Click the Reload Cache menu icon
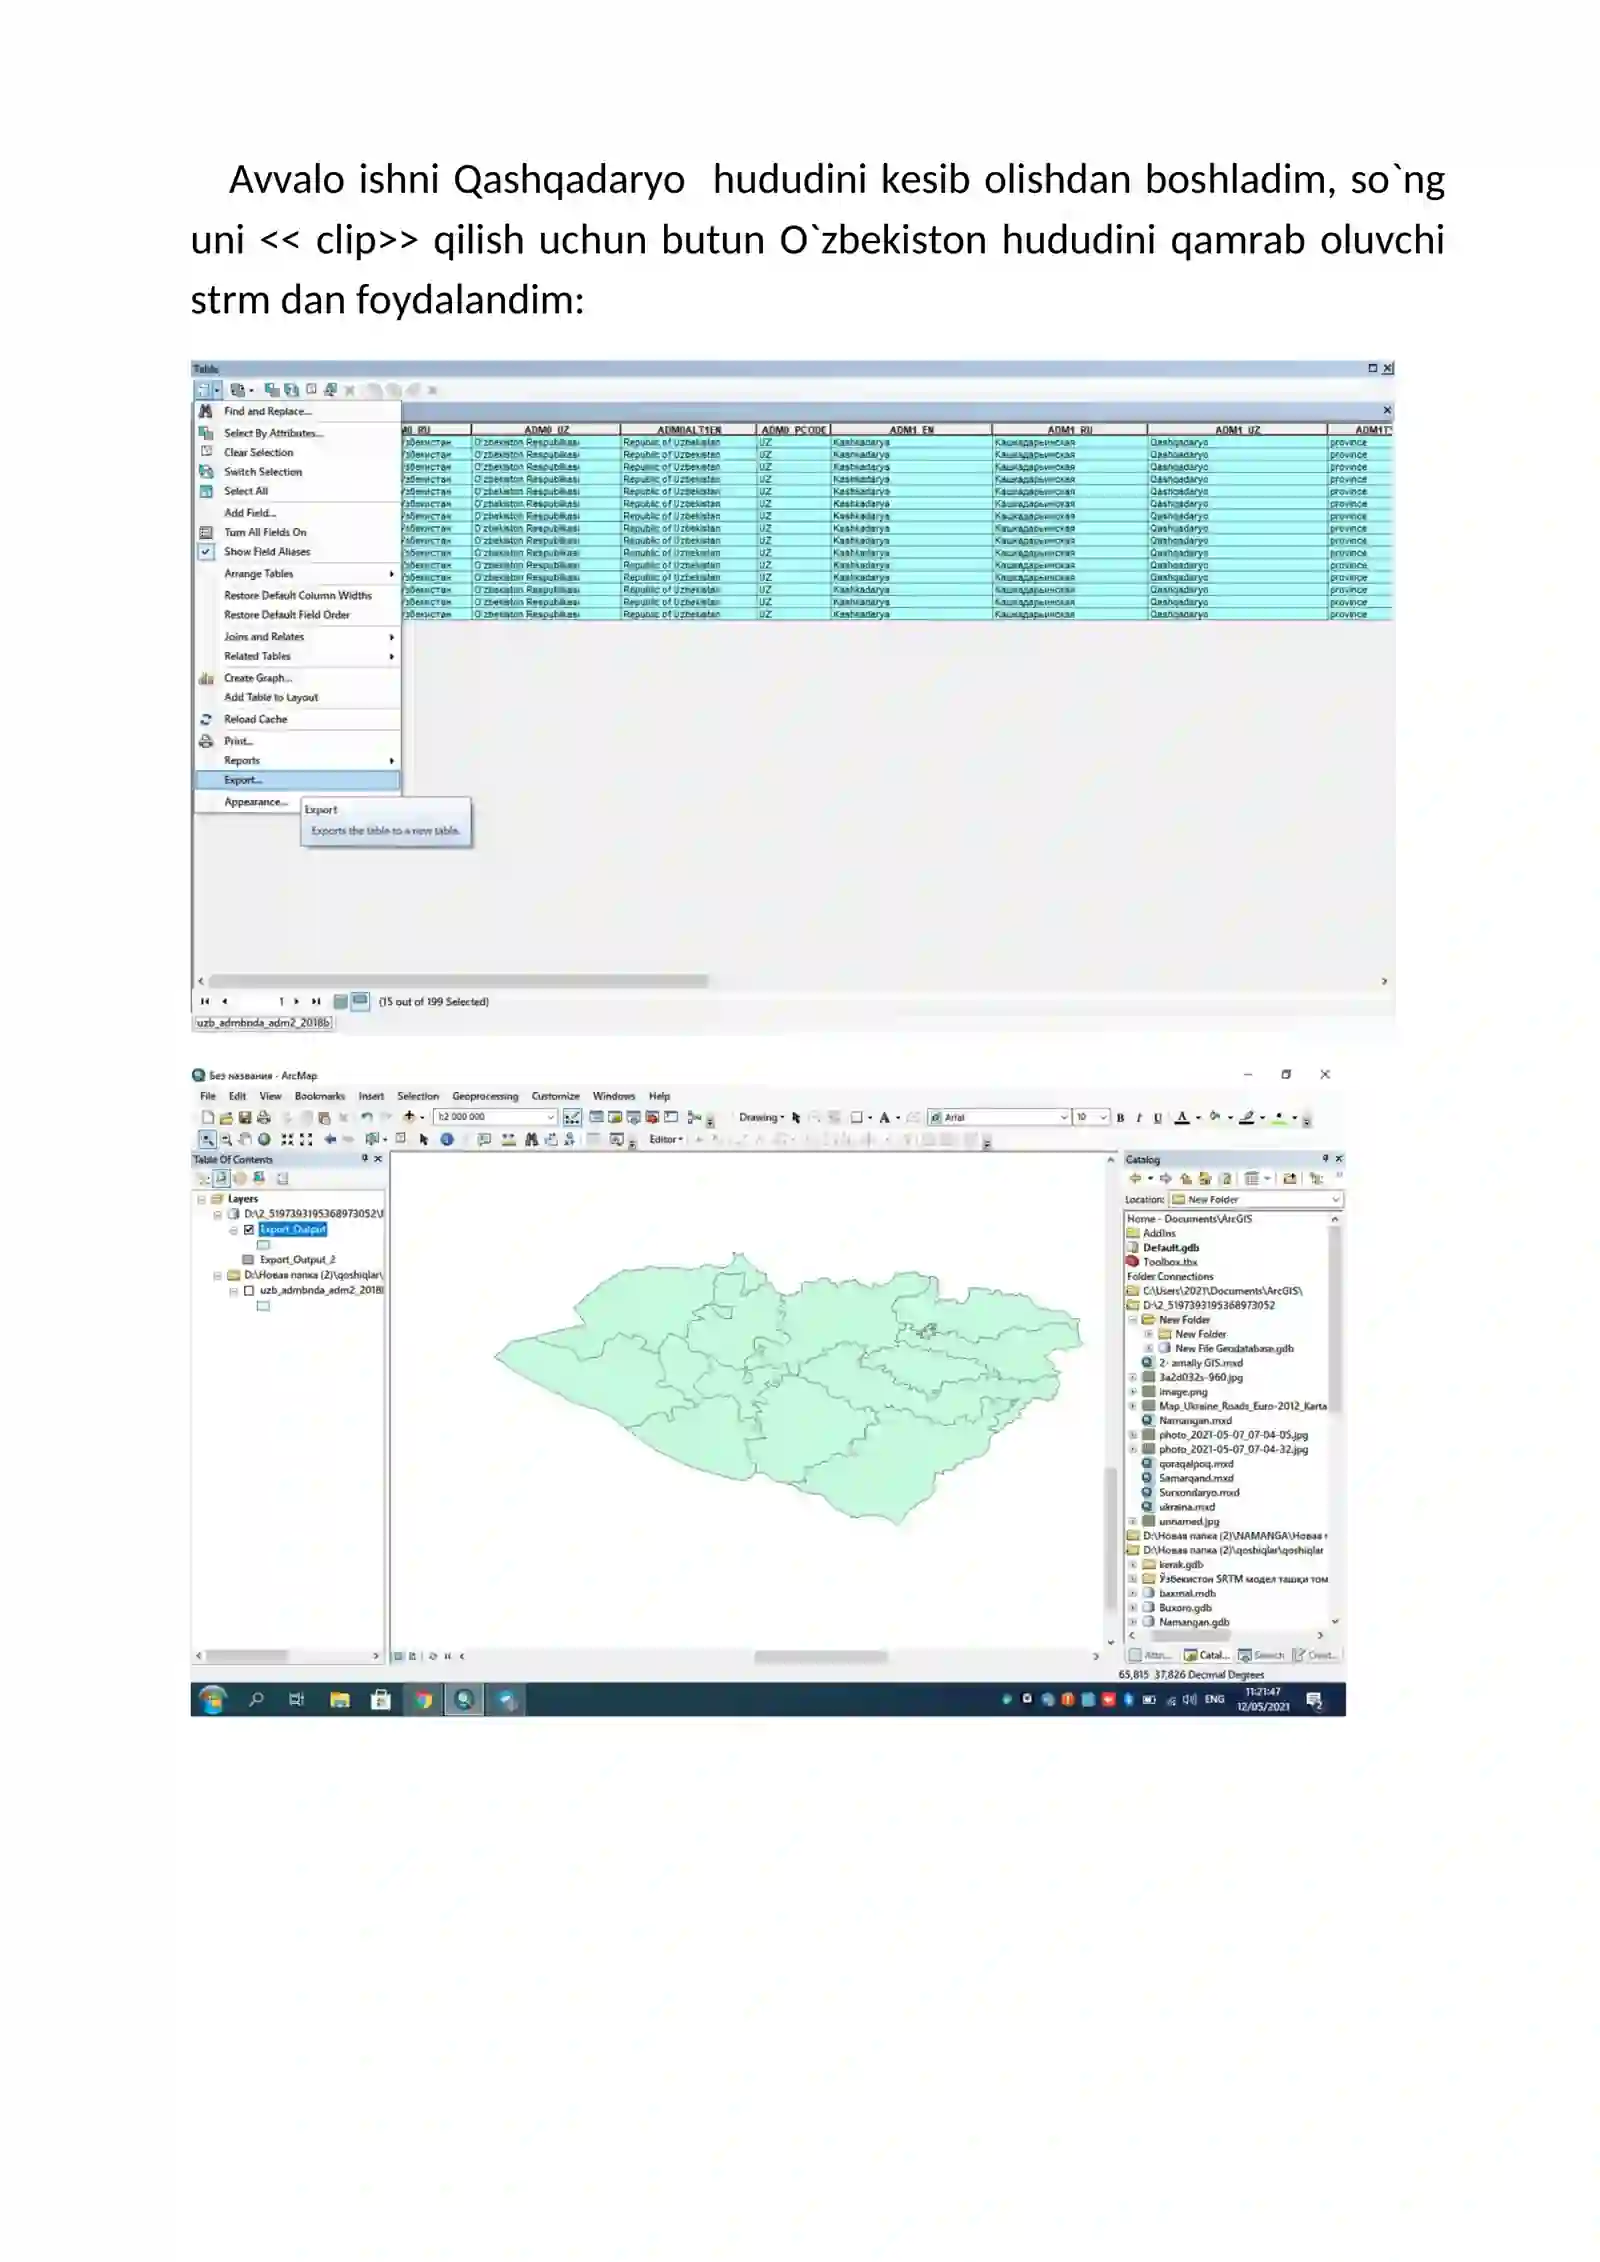Screen dimensions: 1600x2262 point(206,719)
